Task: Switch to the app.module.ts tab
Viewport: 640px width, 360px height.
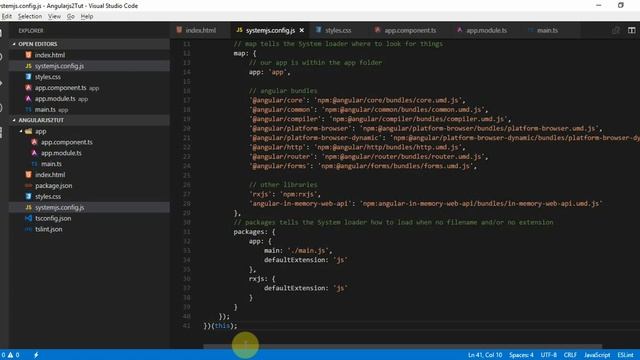Action: pos(486,31)
